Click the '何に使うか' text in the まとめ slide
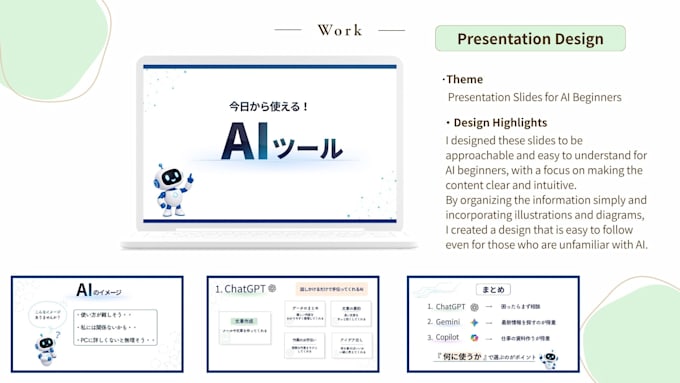The width and height of the screenshot is (680, 383). point(462,357)
